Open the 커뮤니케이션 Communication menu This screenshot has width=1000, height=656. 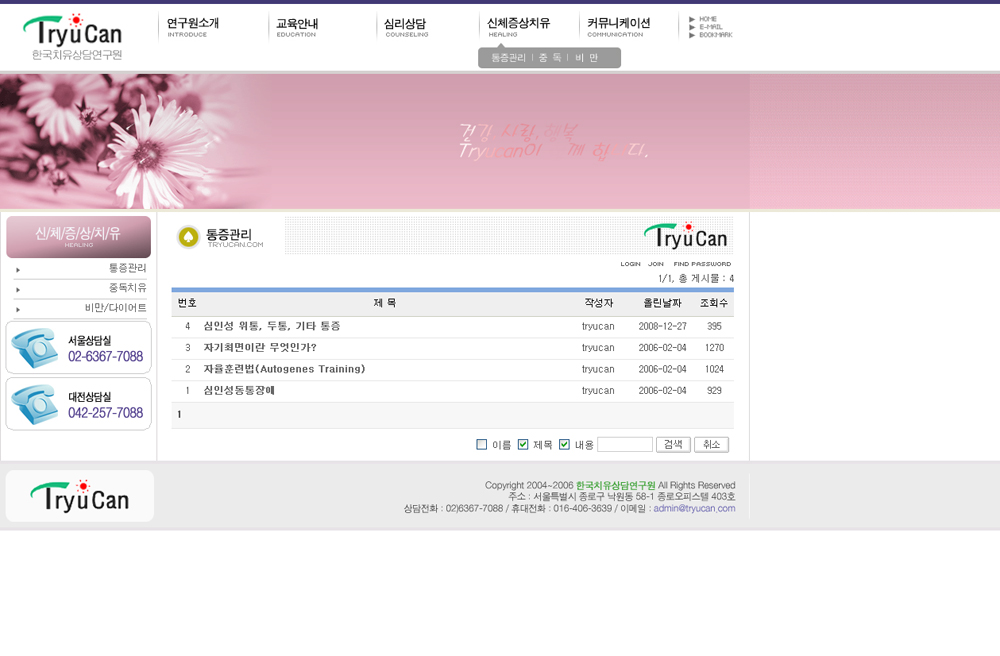(618, 26)
